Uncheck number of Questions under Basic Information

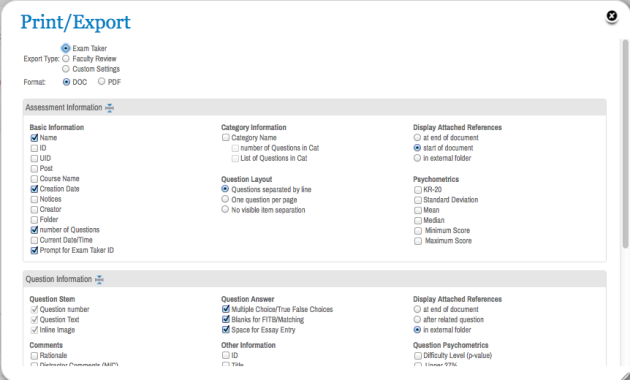click(35, 230)
